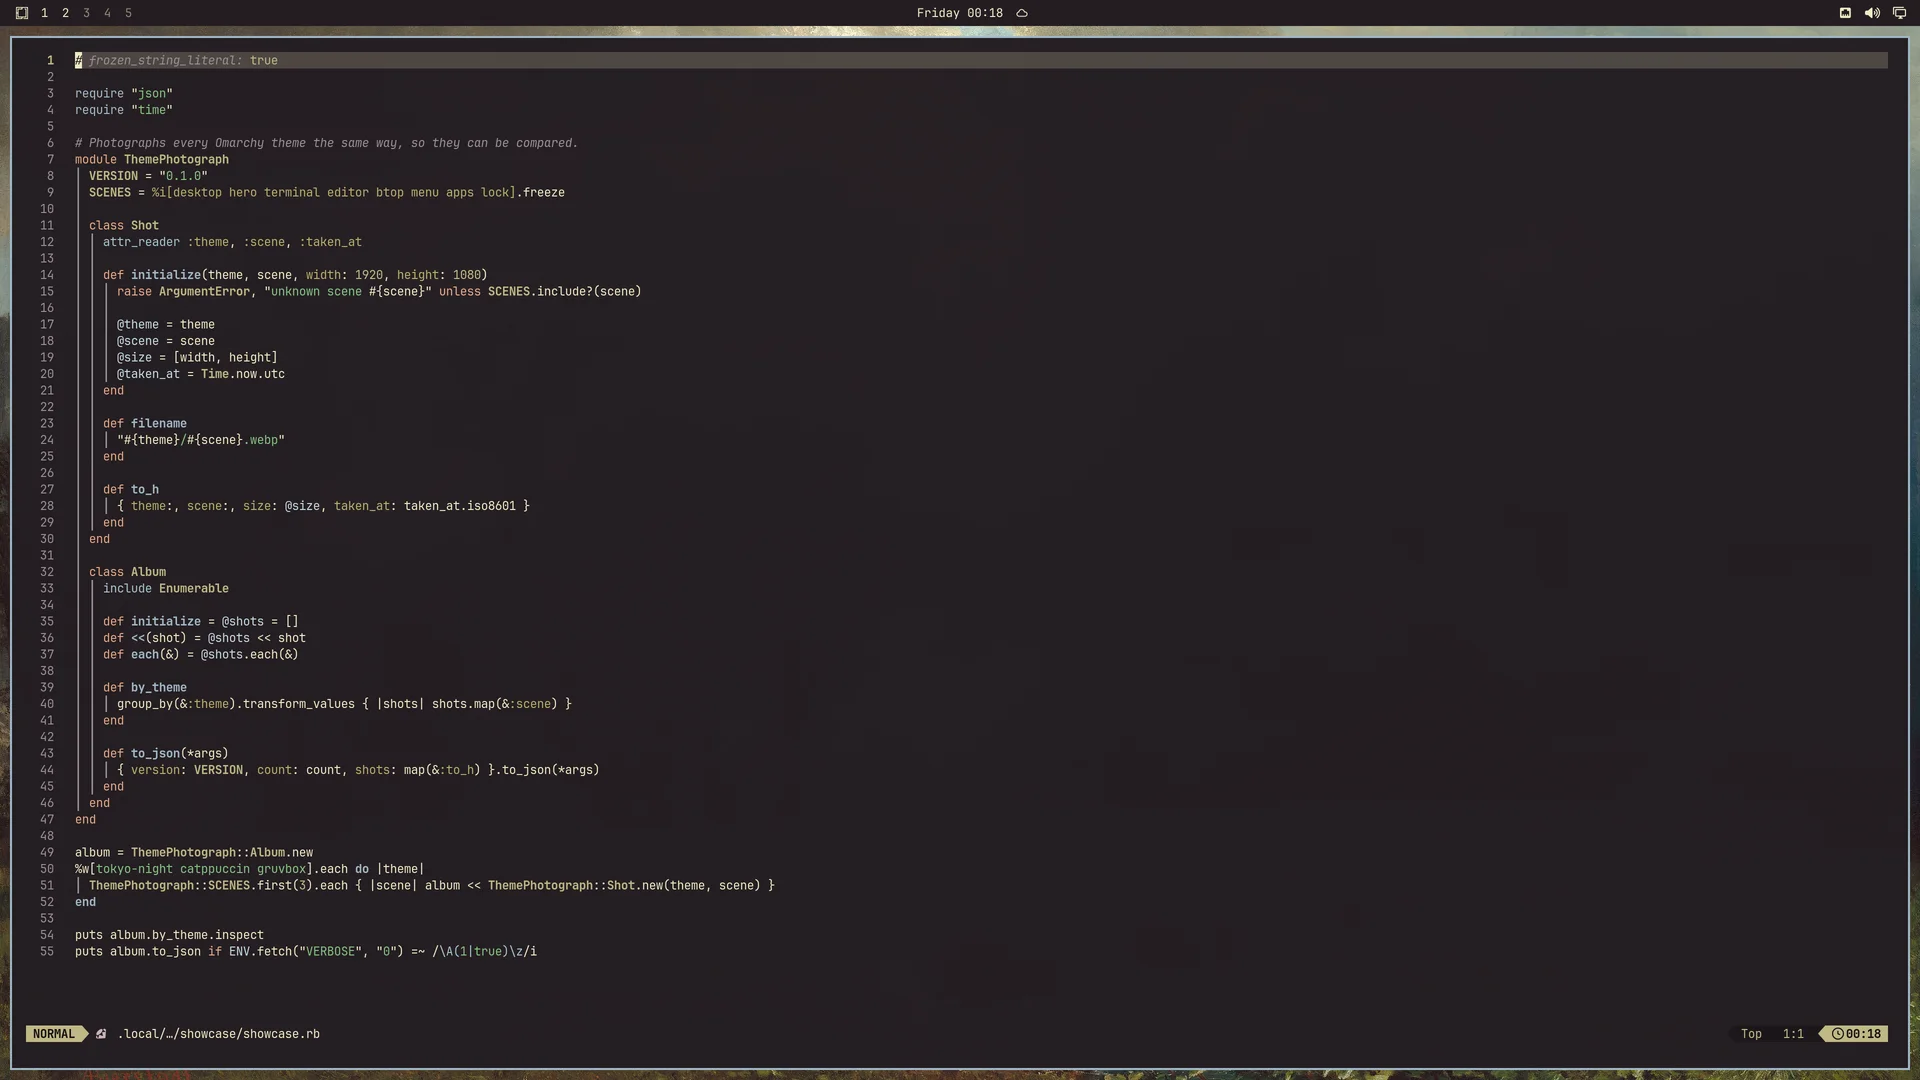The width and height of the screenshot is (1920, 1080).
Task: Click the NORMAL mode indicator
Action: 54,1034
